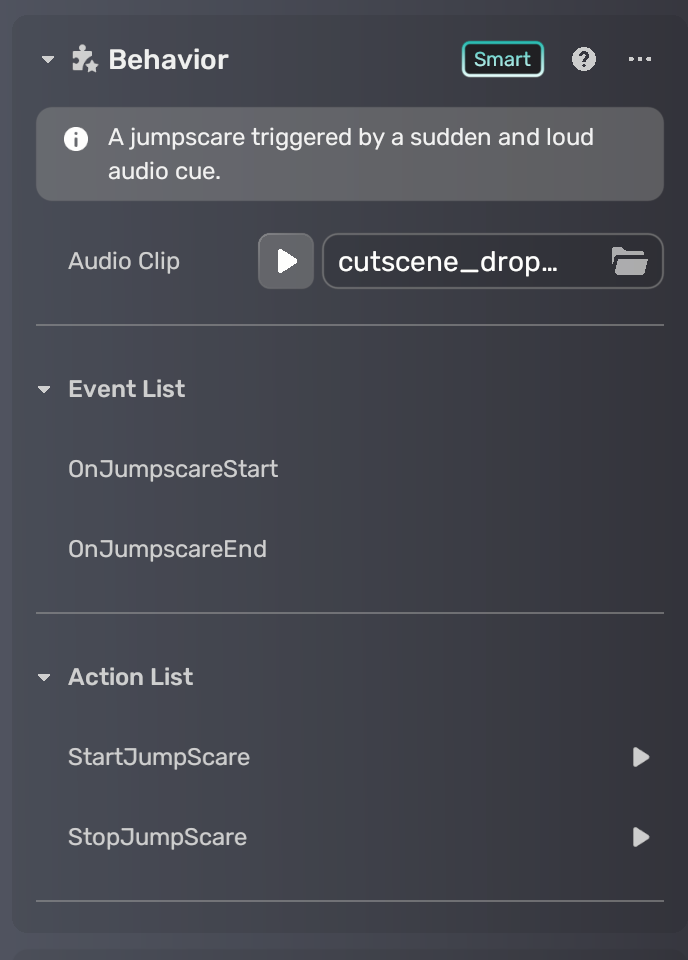Preview the audio clip with play button
This screenshot has width=688, height=960.
(x=286, y=261)
